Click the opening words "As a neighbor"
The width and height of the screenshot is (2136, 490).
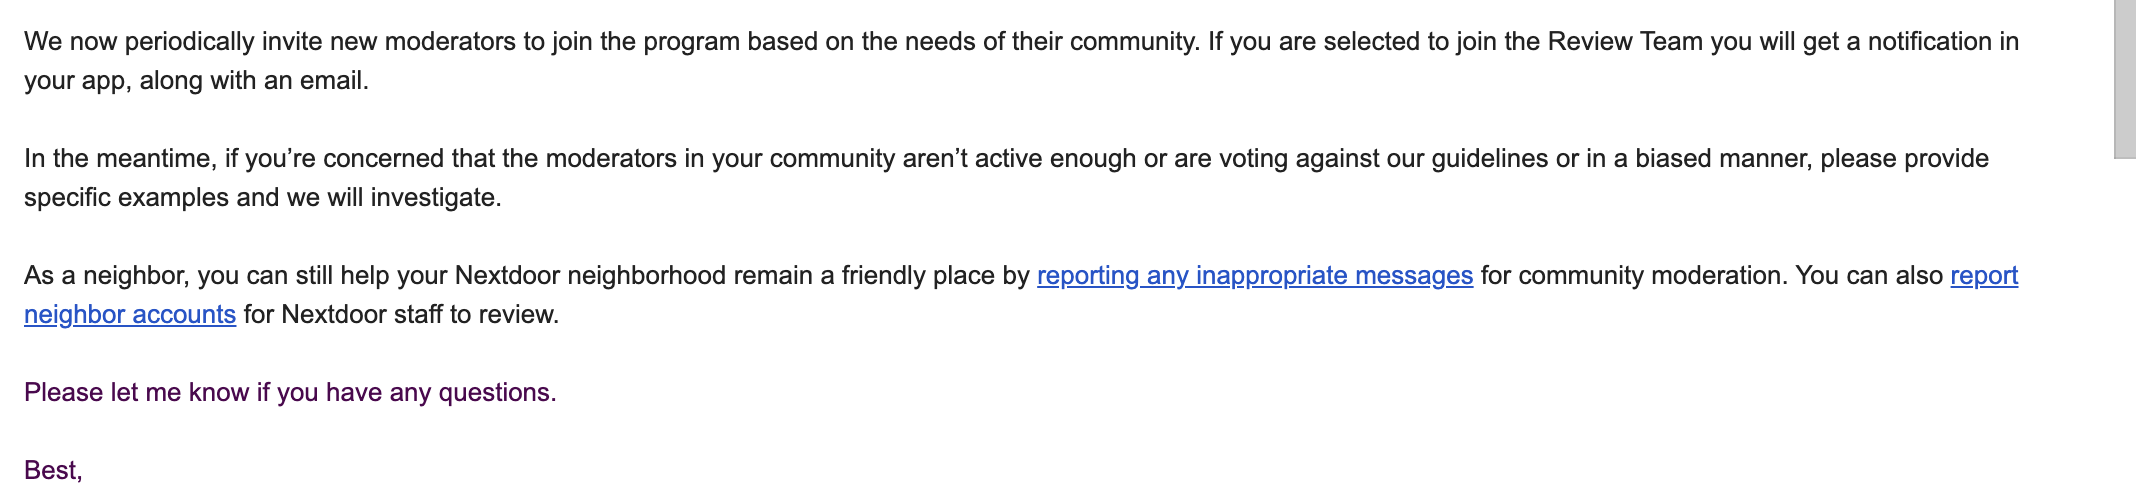[x=105, y=276]
